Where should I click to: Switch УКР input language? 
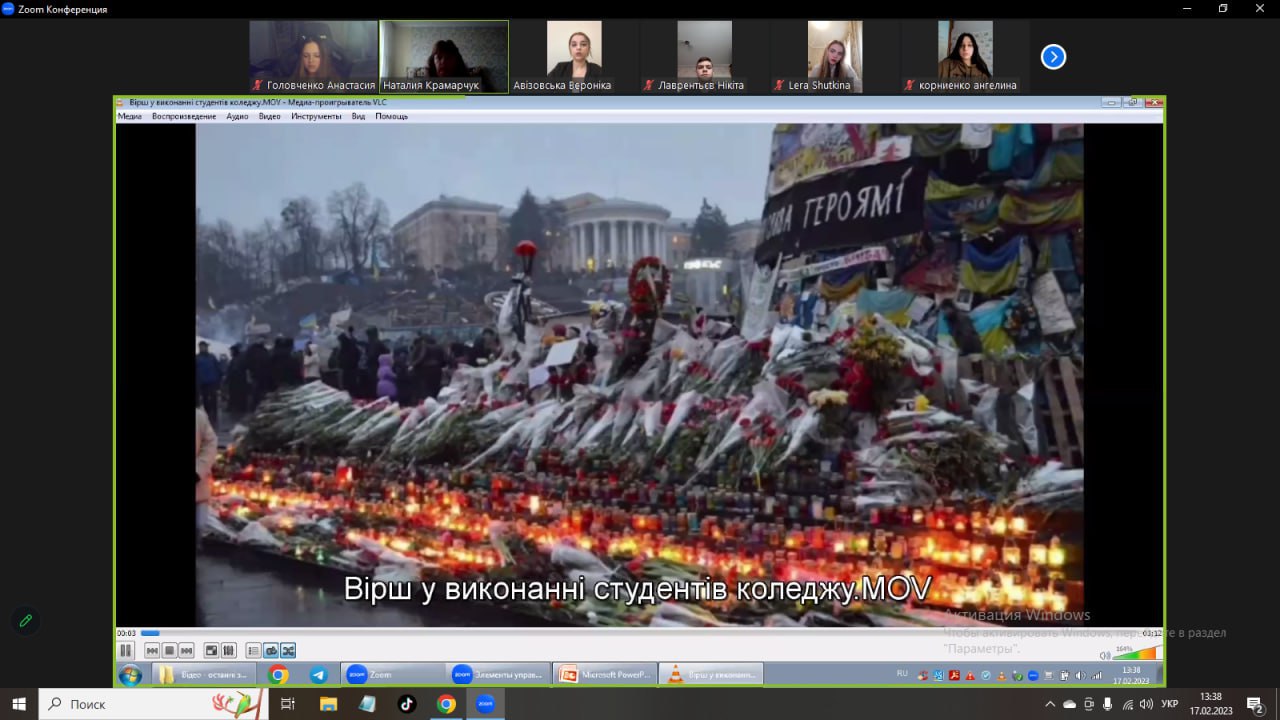(1170, 704)
